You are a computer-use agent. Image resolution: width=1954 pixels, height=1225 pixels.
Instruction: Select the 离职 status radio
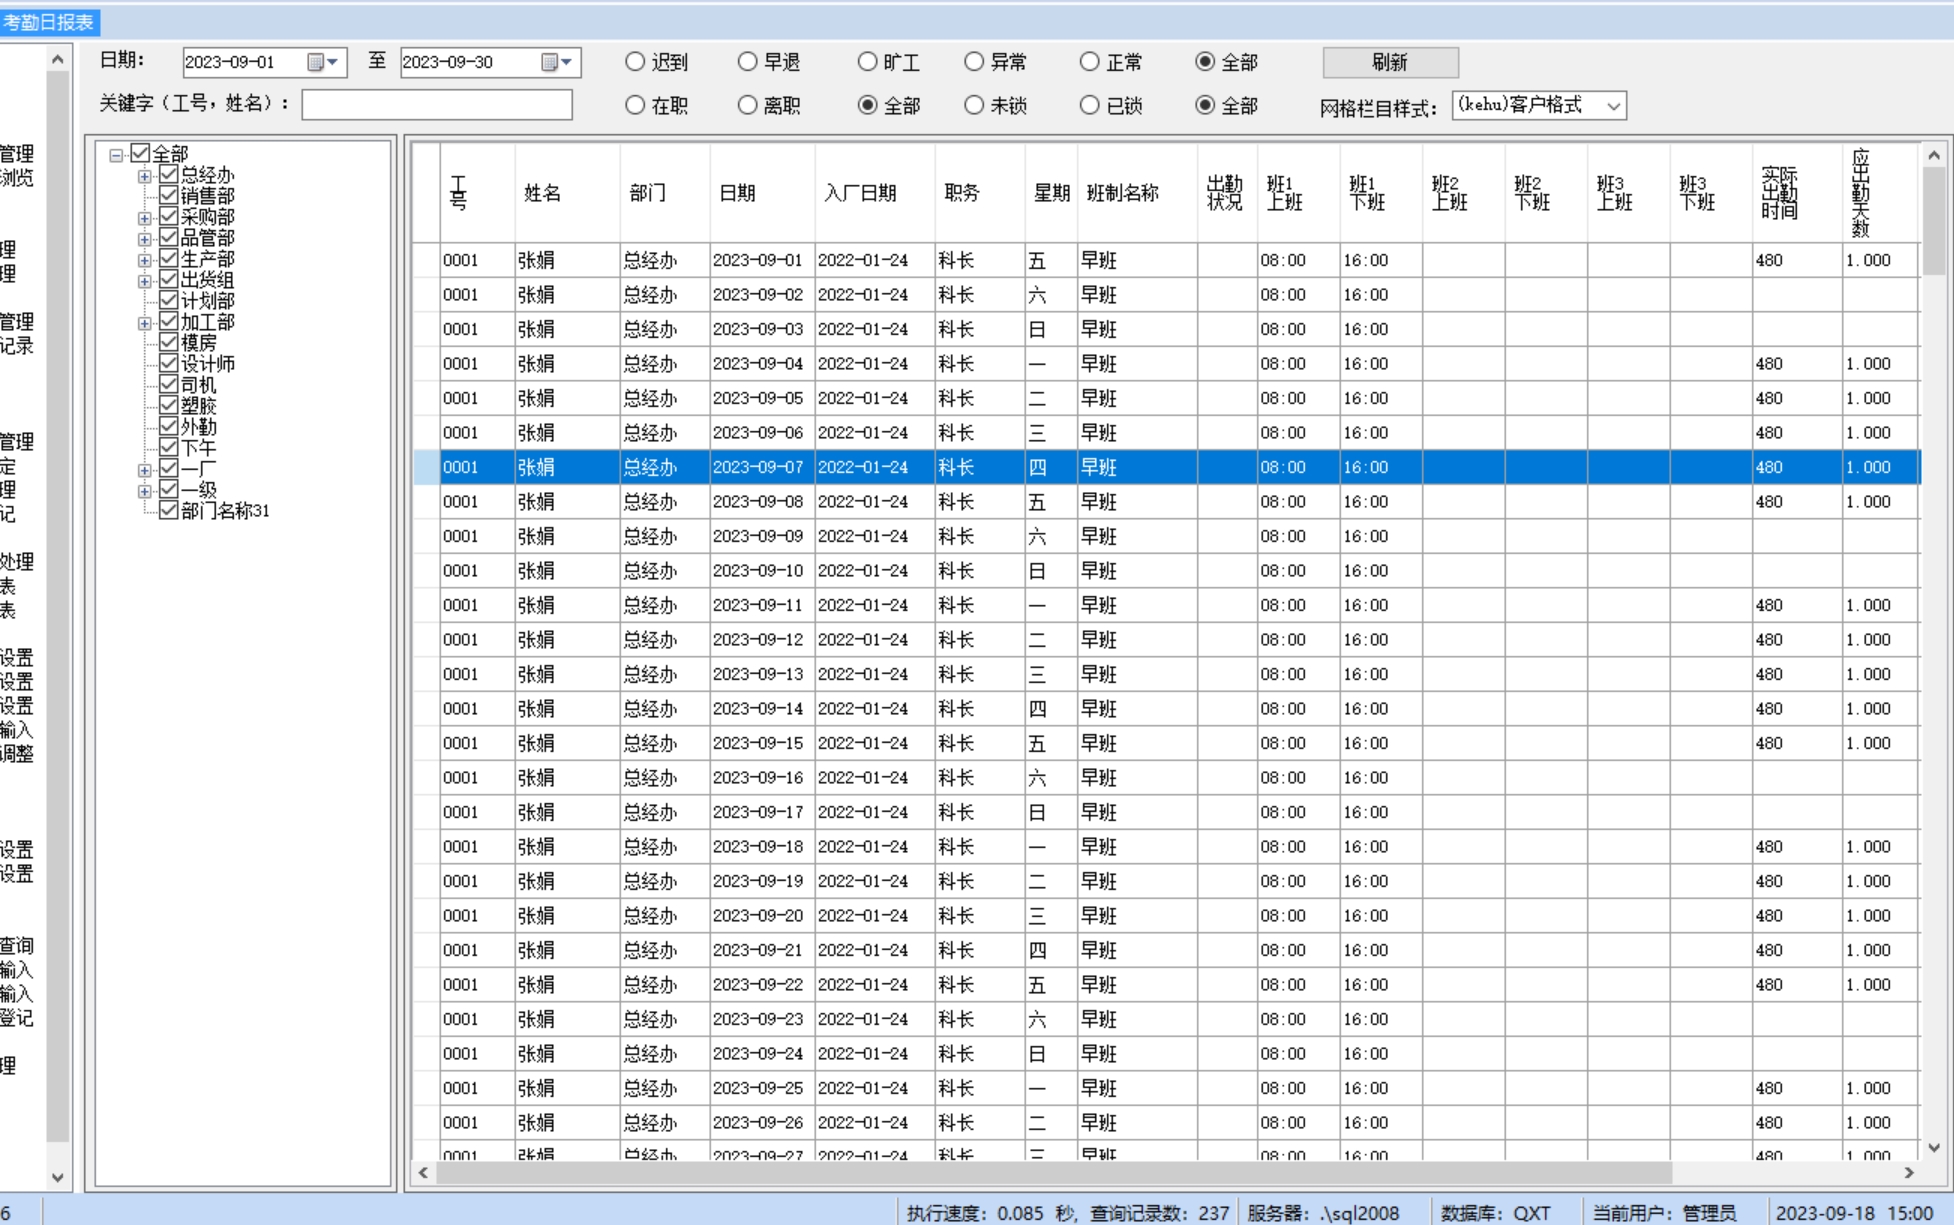click(x=747, y=106)
